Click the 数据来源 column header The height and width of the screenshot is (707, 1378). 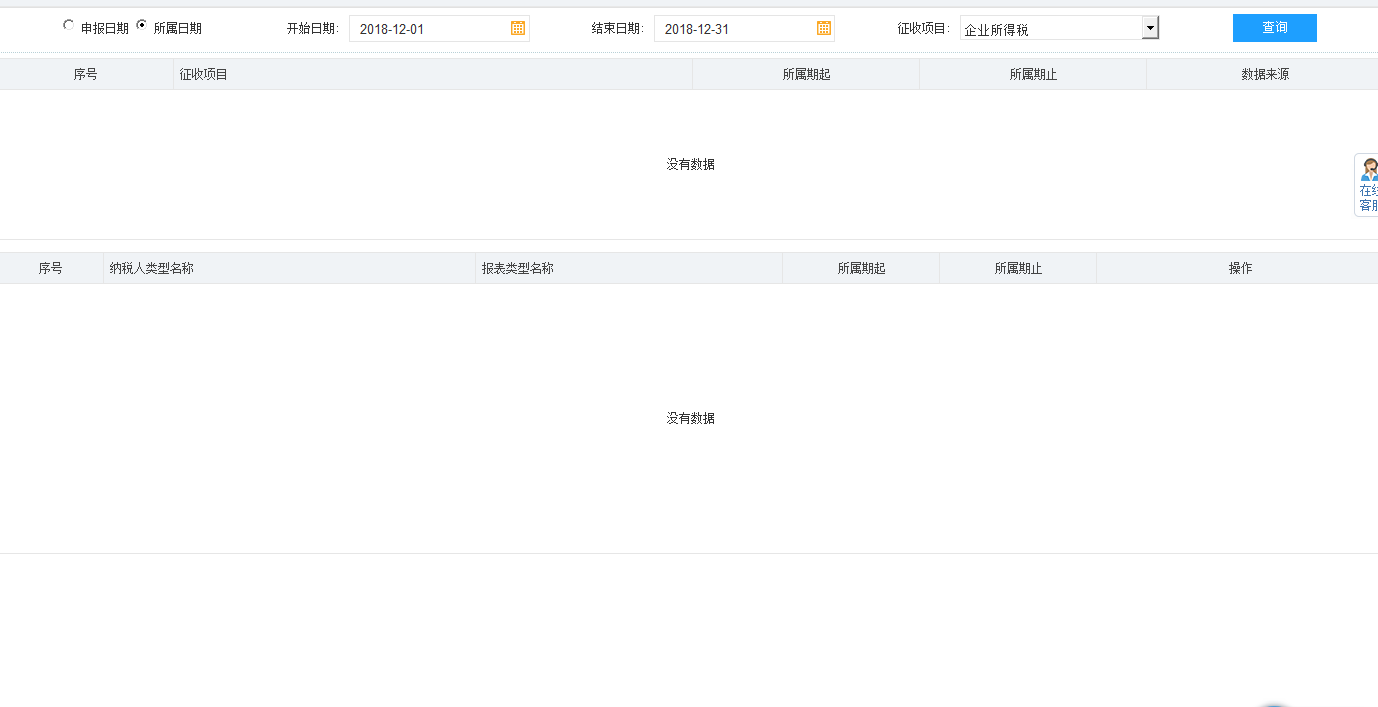click(x=1264, y=74)
